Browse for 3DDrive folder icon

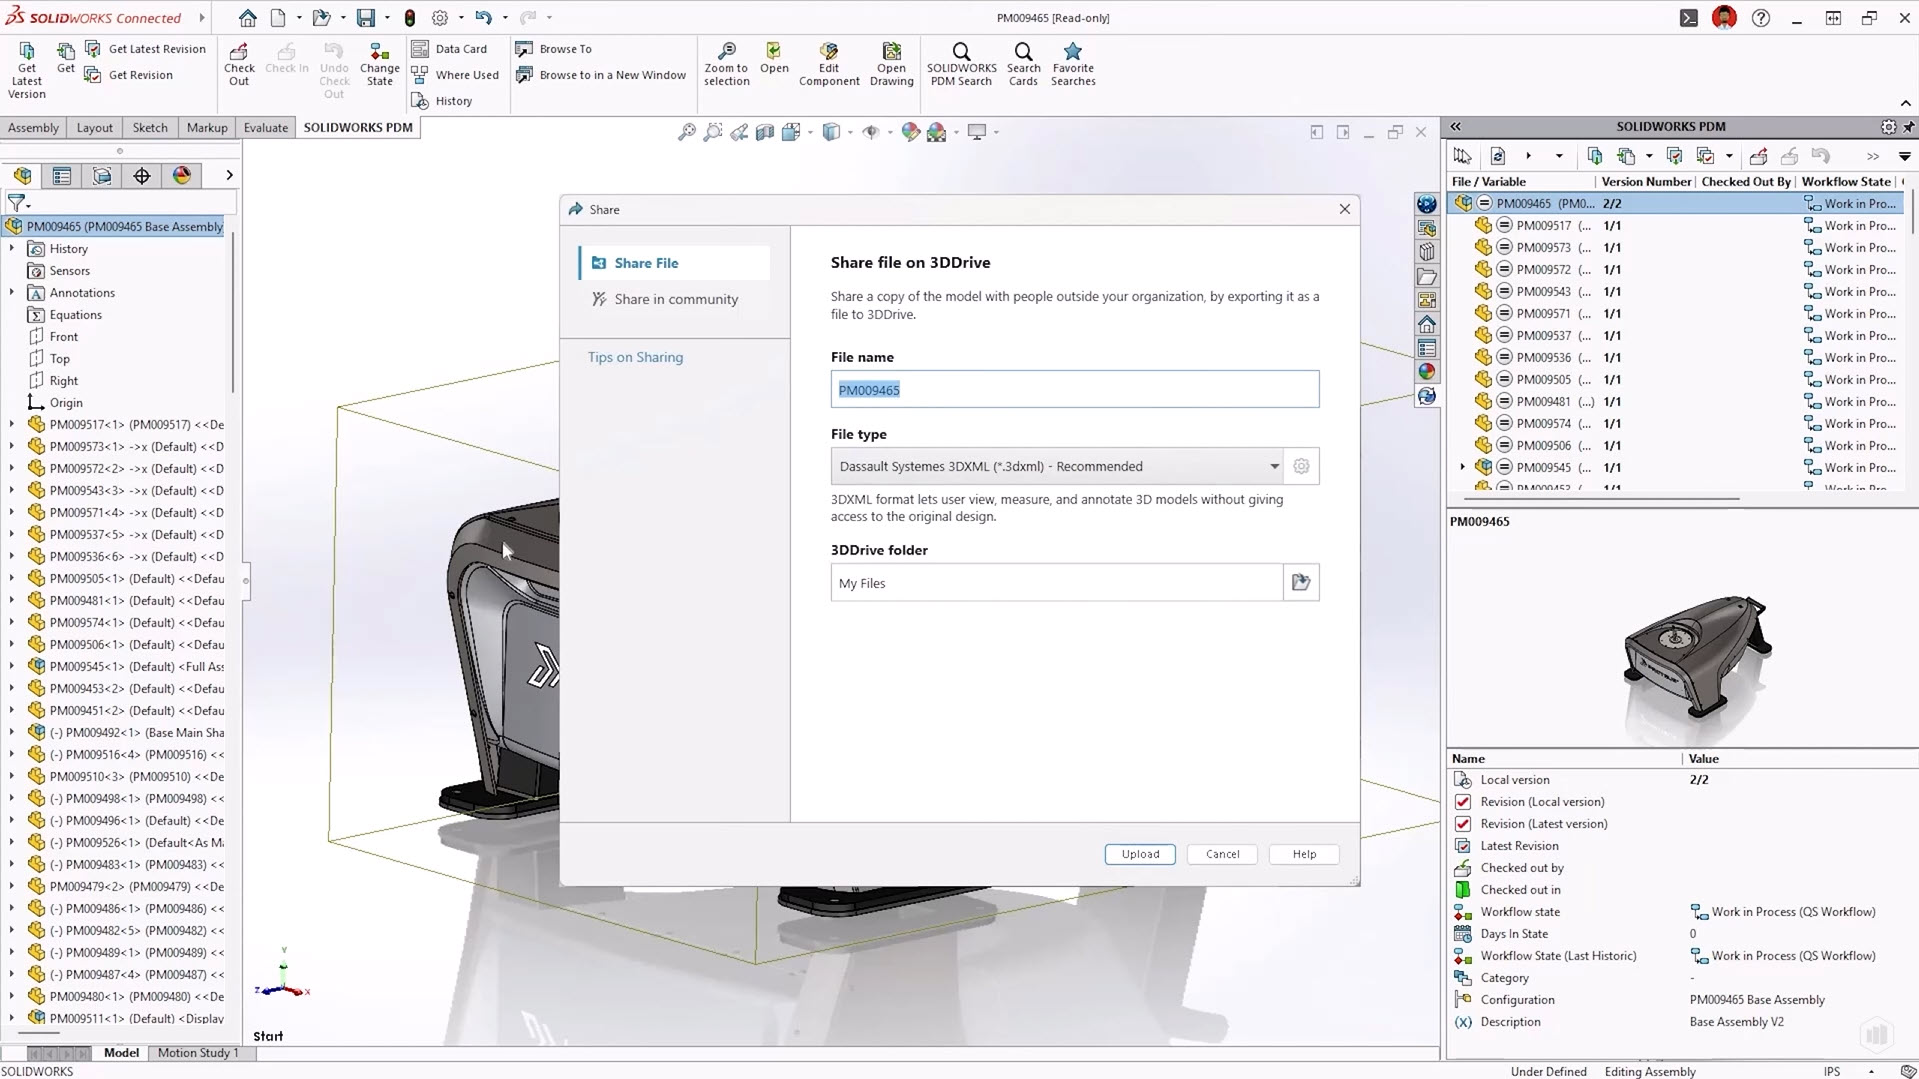[x=1300, y=583]
